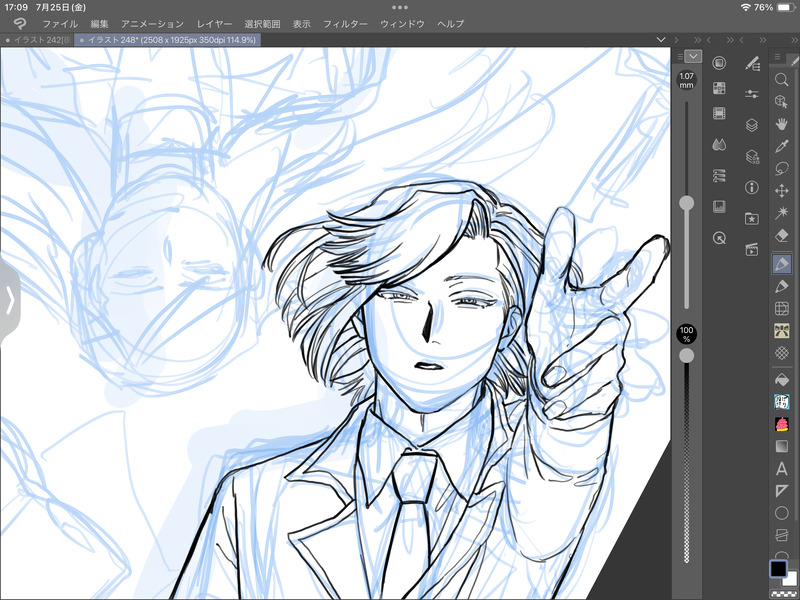
Task: Select the Hand move-view tool
Action: pyautogui.click(x=781, y=123)
